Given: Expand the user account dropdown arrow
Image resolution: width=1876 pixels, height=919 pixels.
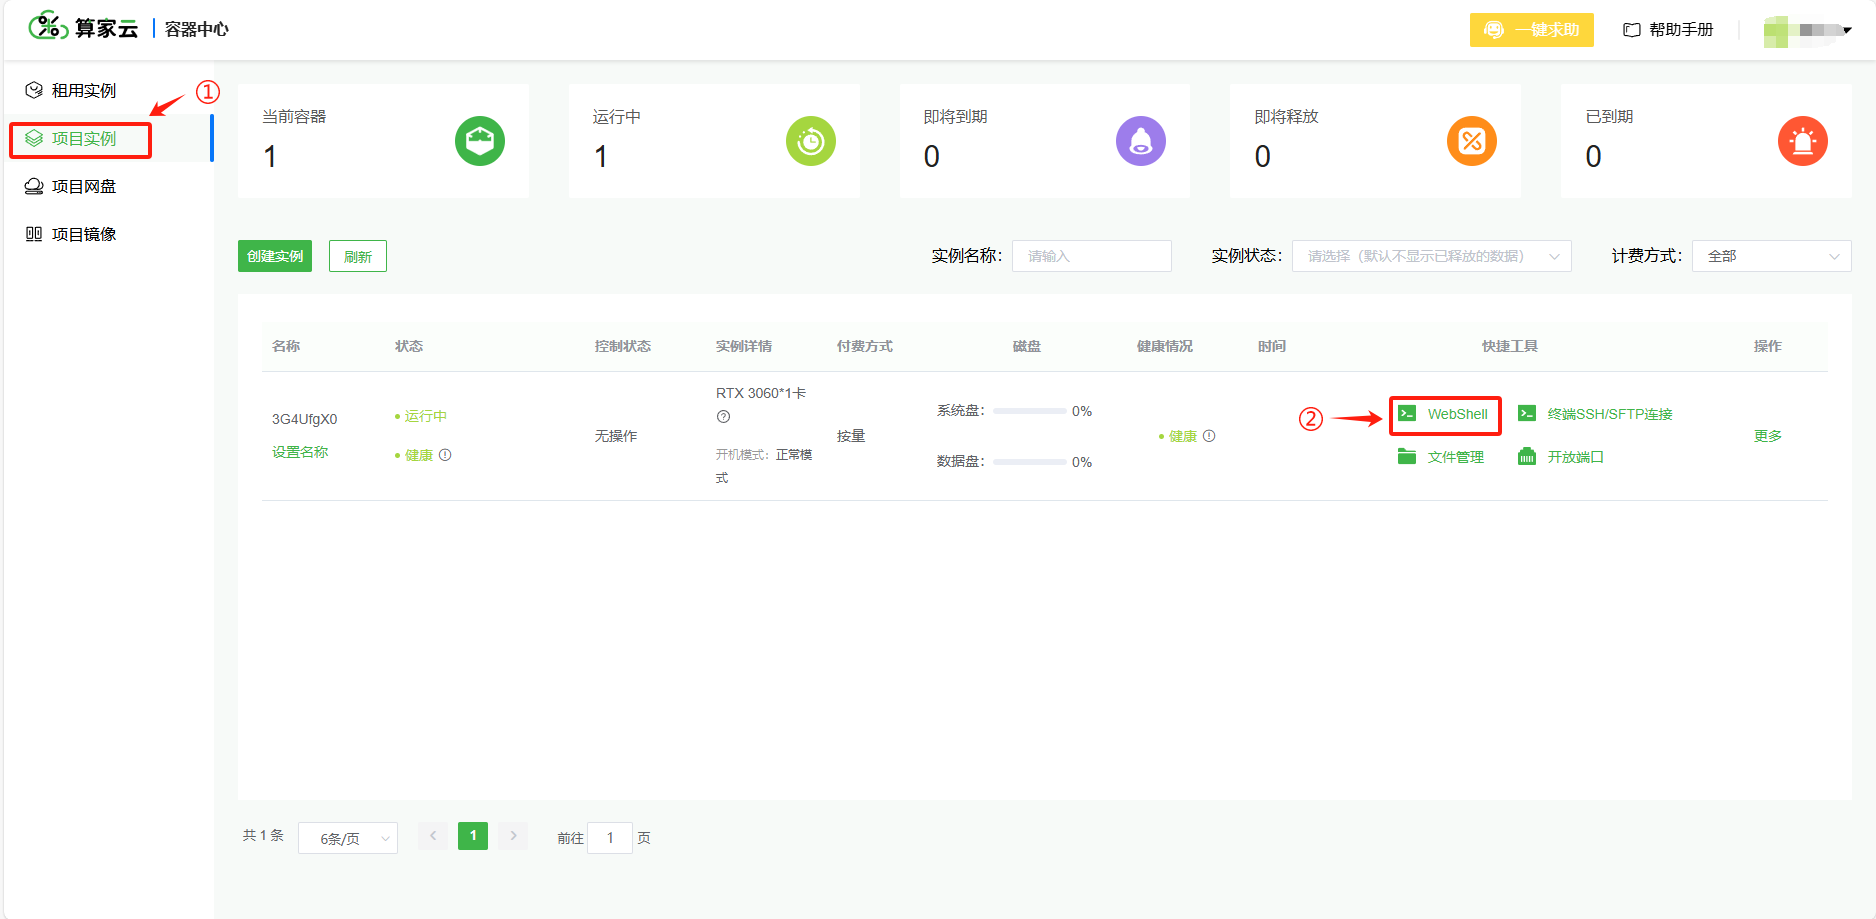Looking at the screenshot, I should tap(1847, 30).
